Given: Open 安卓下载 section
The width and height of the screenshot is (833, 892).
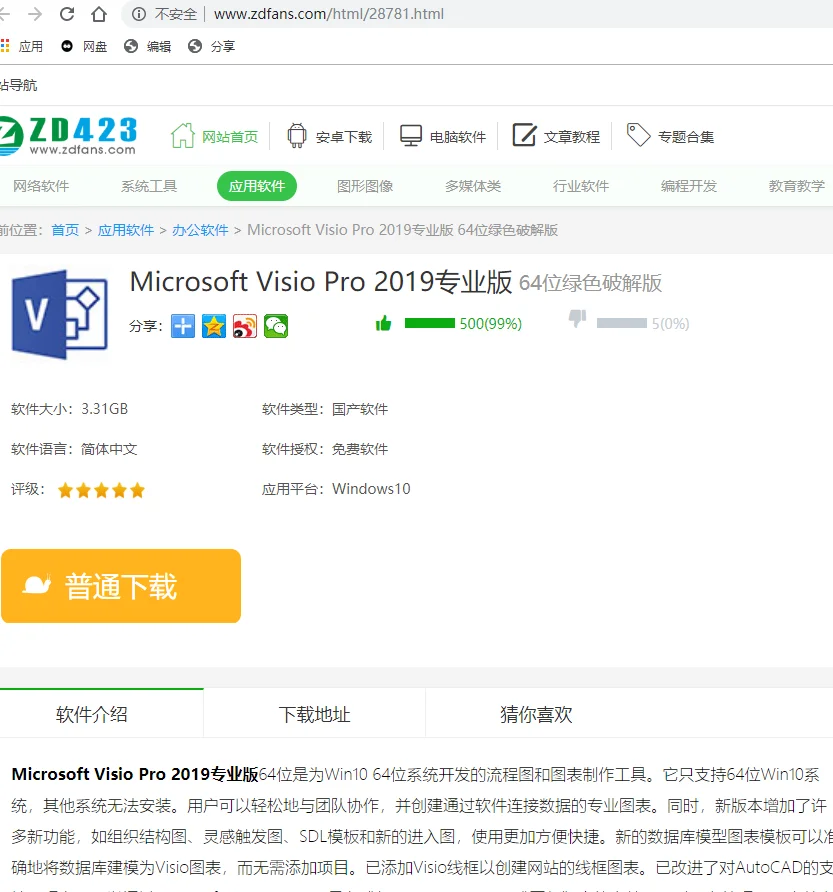Looking at the screenshot, I should (x=329, y=136).
